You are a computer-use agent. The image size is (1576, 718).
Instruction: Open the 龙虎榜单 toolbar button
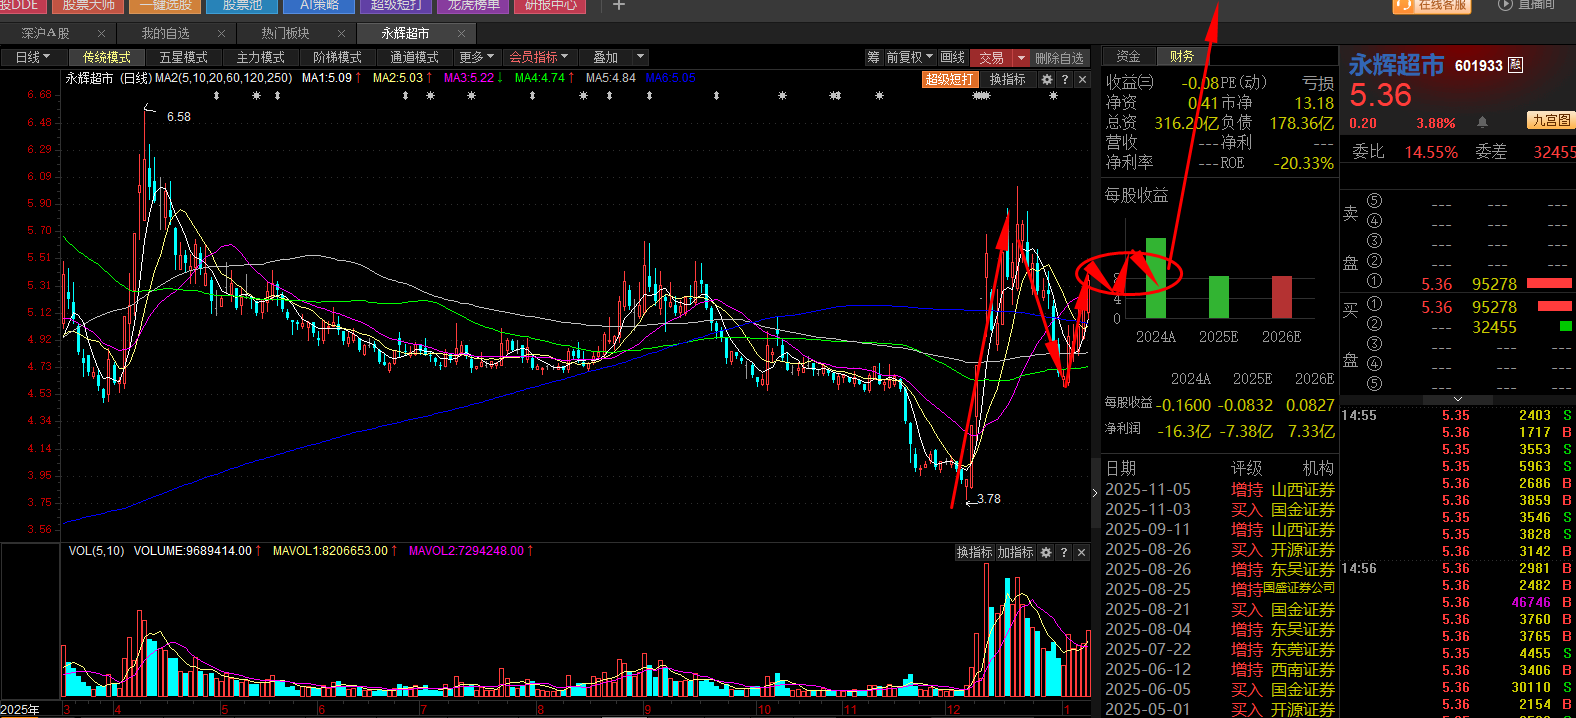(x=473, y=5)
